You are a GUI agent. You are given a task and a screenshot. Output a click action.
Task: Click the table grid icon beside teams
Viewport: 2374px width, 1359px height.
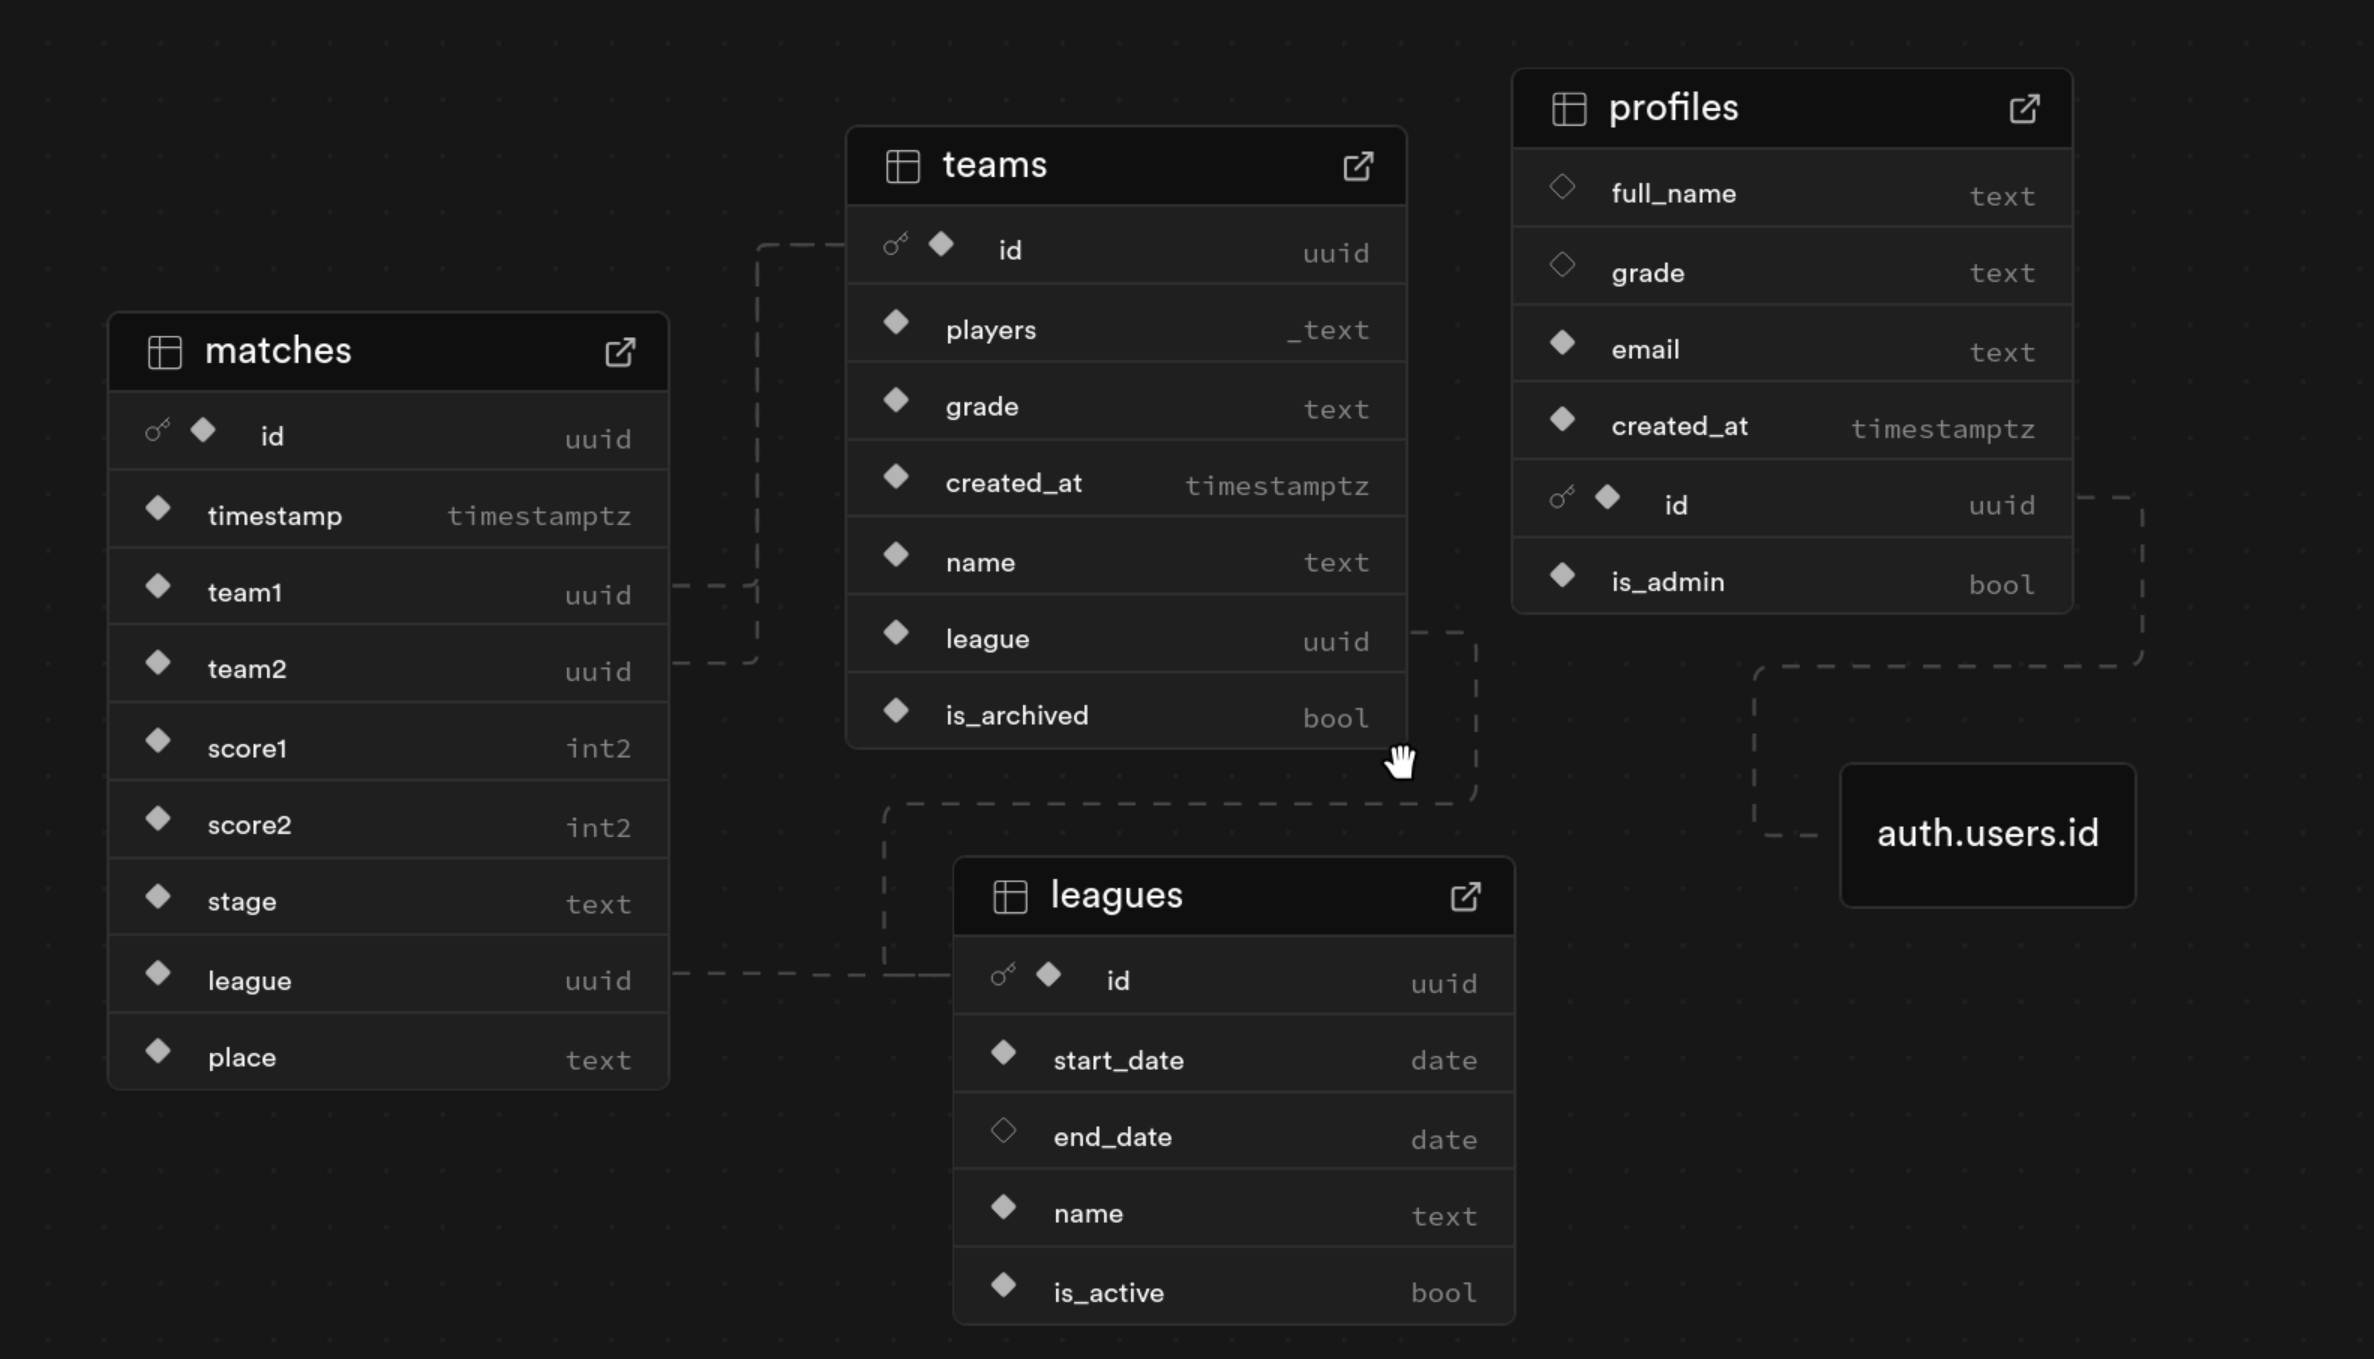tap(902, 166)
